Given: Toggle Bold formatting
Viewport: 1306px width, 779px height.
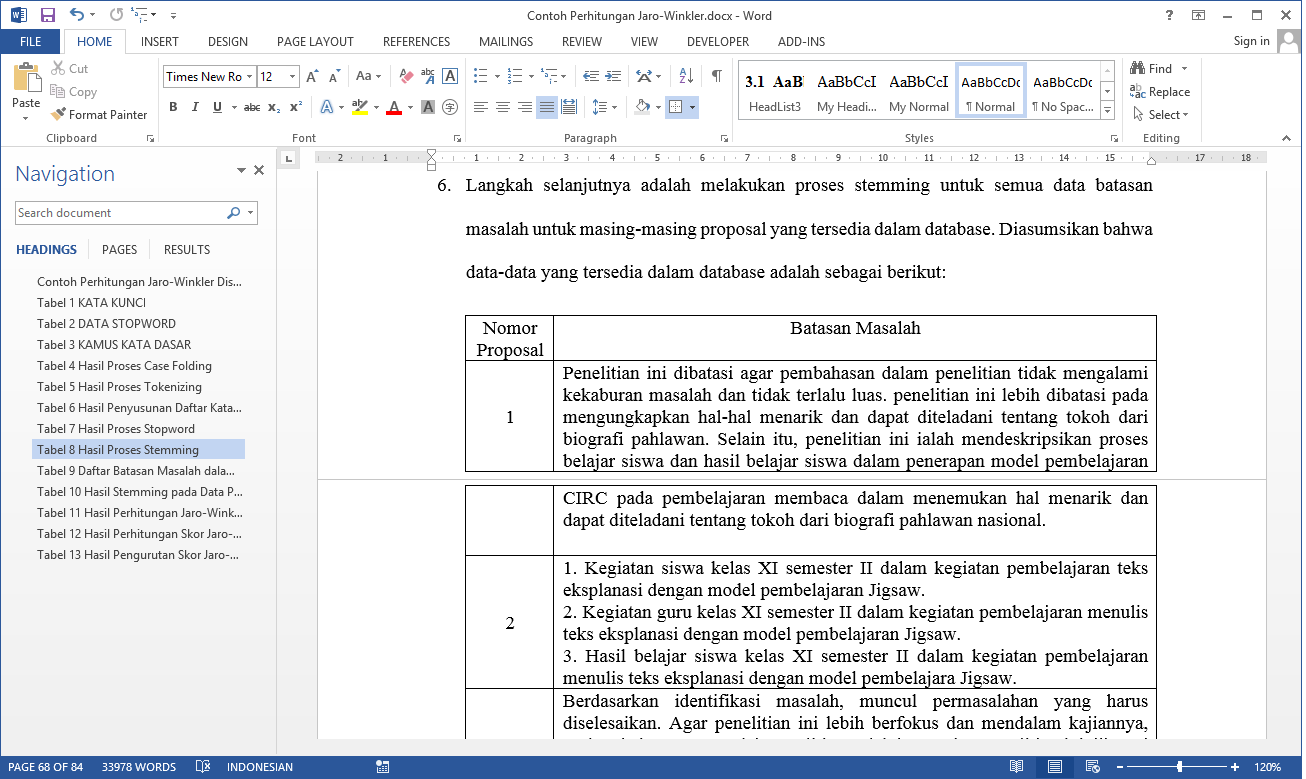Looking at the screenshot, I should (173, 107).
